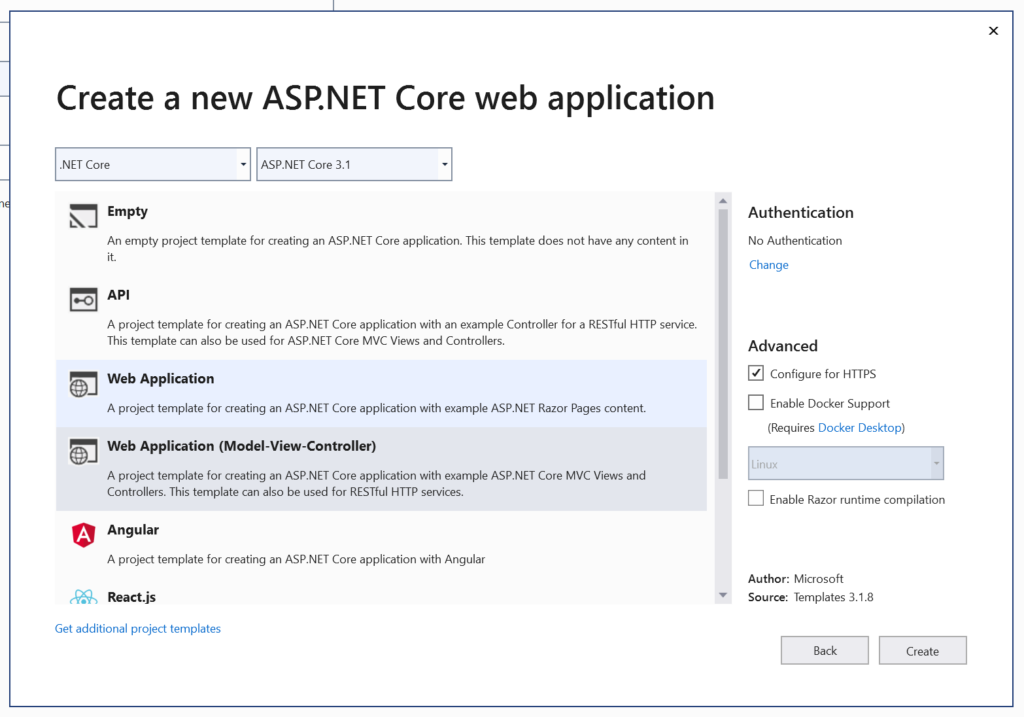Enable Docker Support checkbox
Image resolution: width=1024 pixels, height=717 pixels.
(x=756, y=402)
